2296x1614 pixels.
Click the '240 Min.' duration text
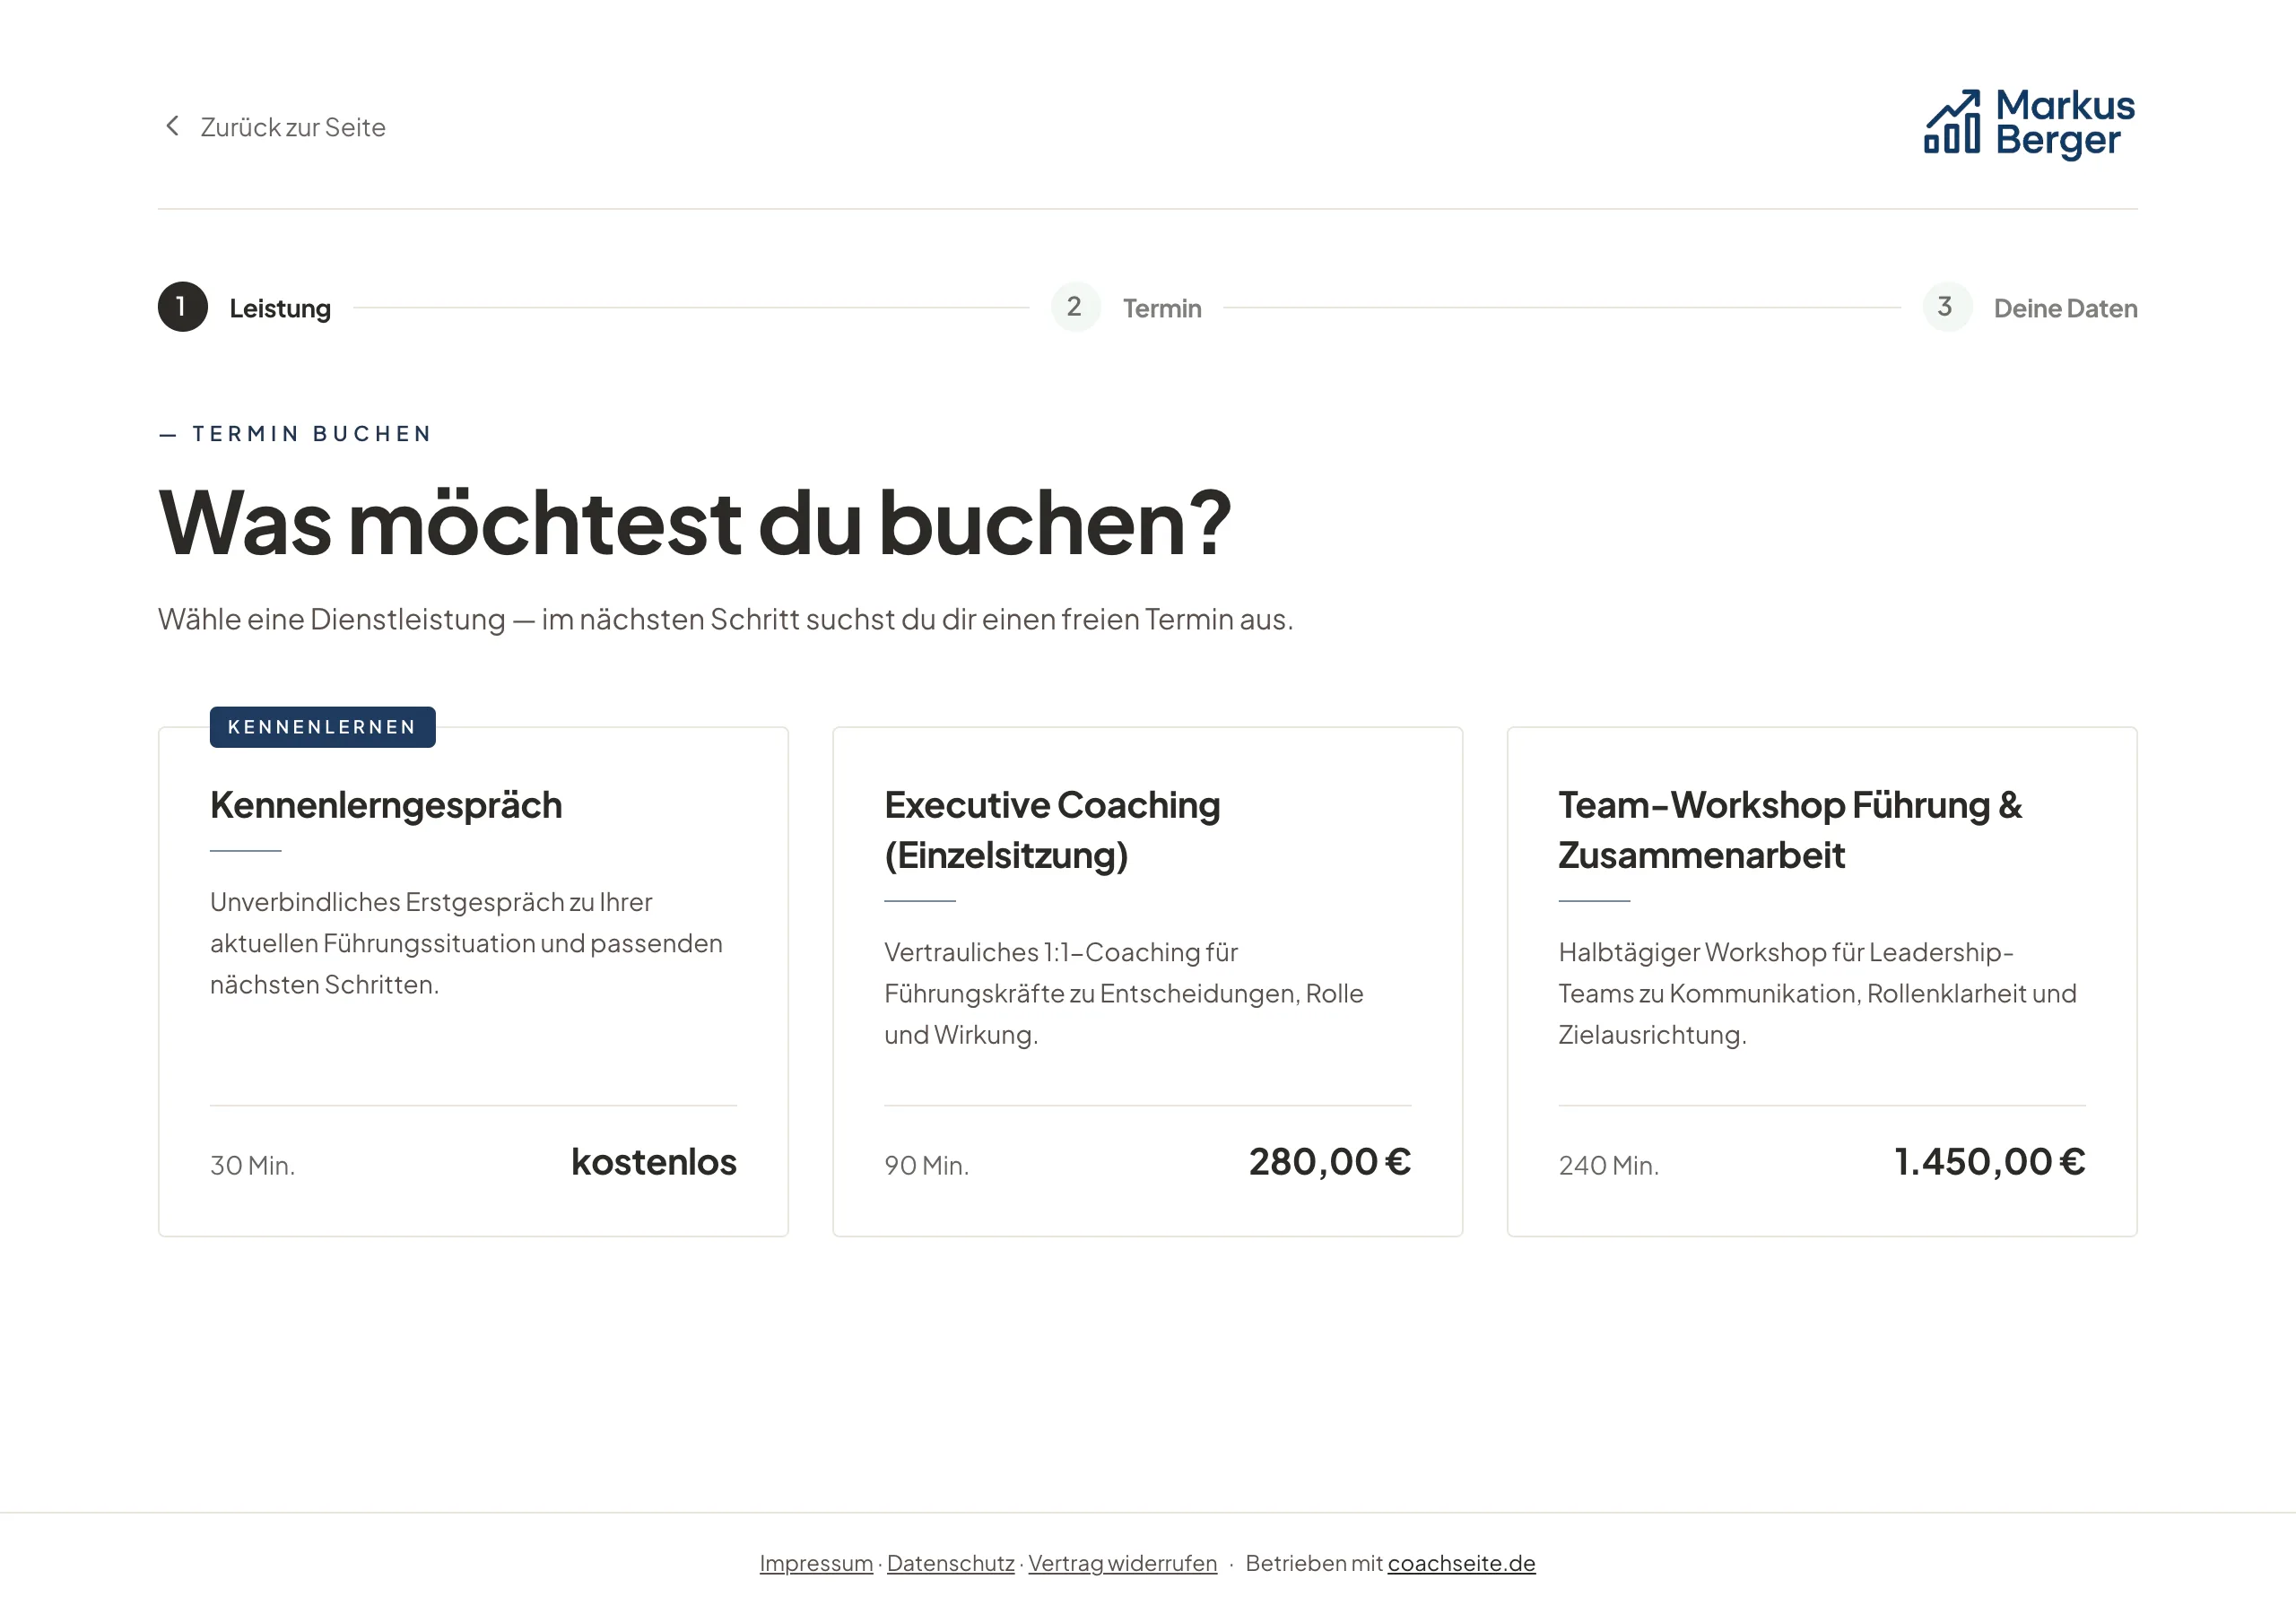[x=1608, y=1165]
